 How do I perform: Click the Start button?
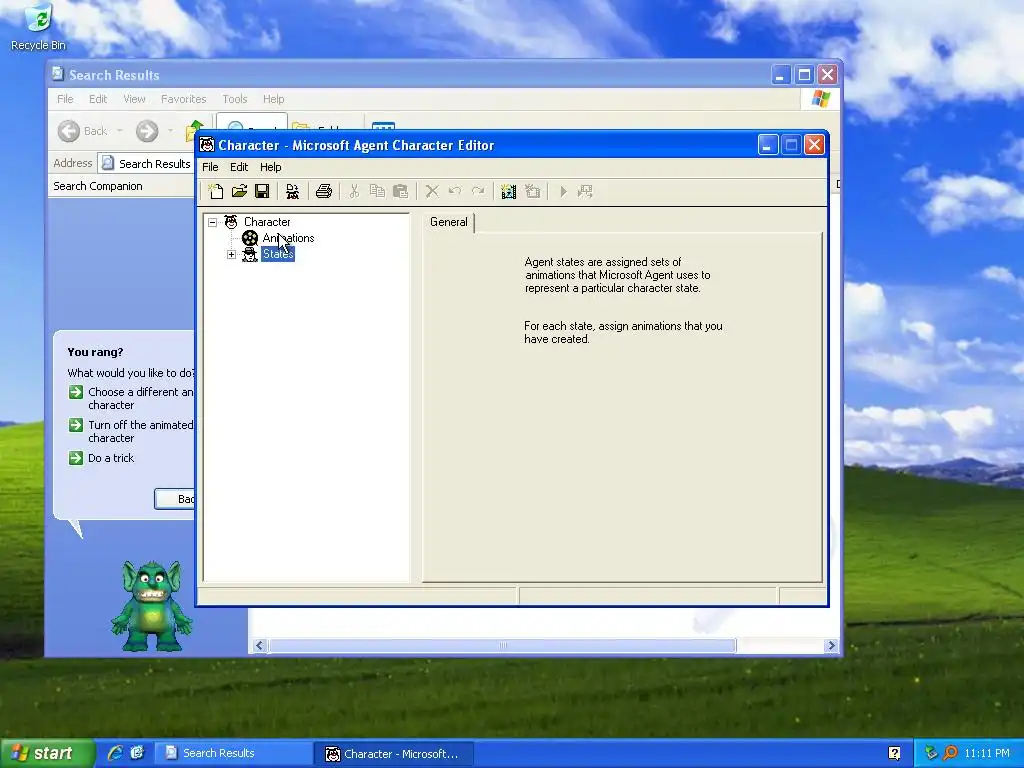(46, 753)
